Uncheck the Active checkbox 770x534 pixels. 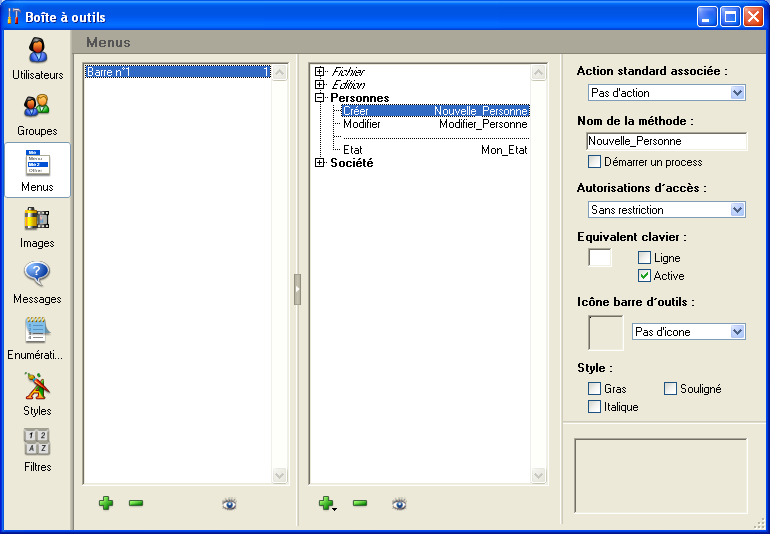point(645,276)
